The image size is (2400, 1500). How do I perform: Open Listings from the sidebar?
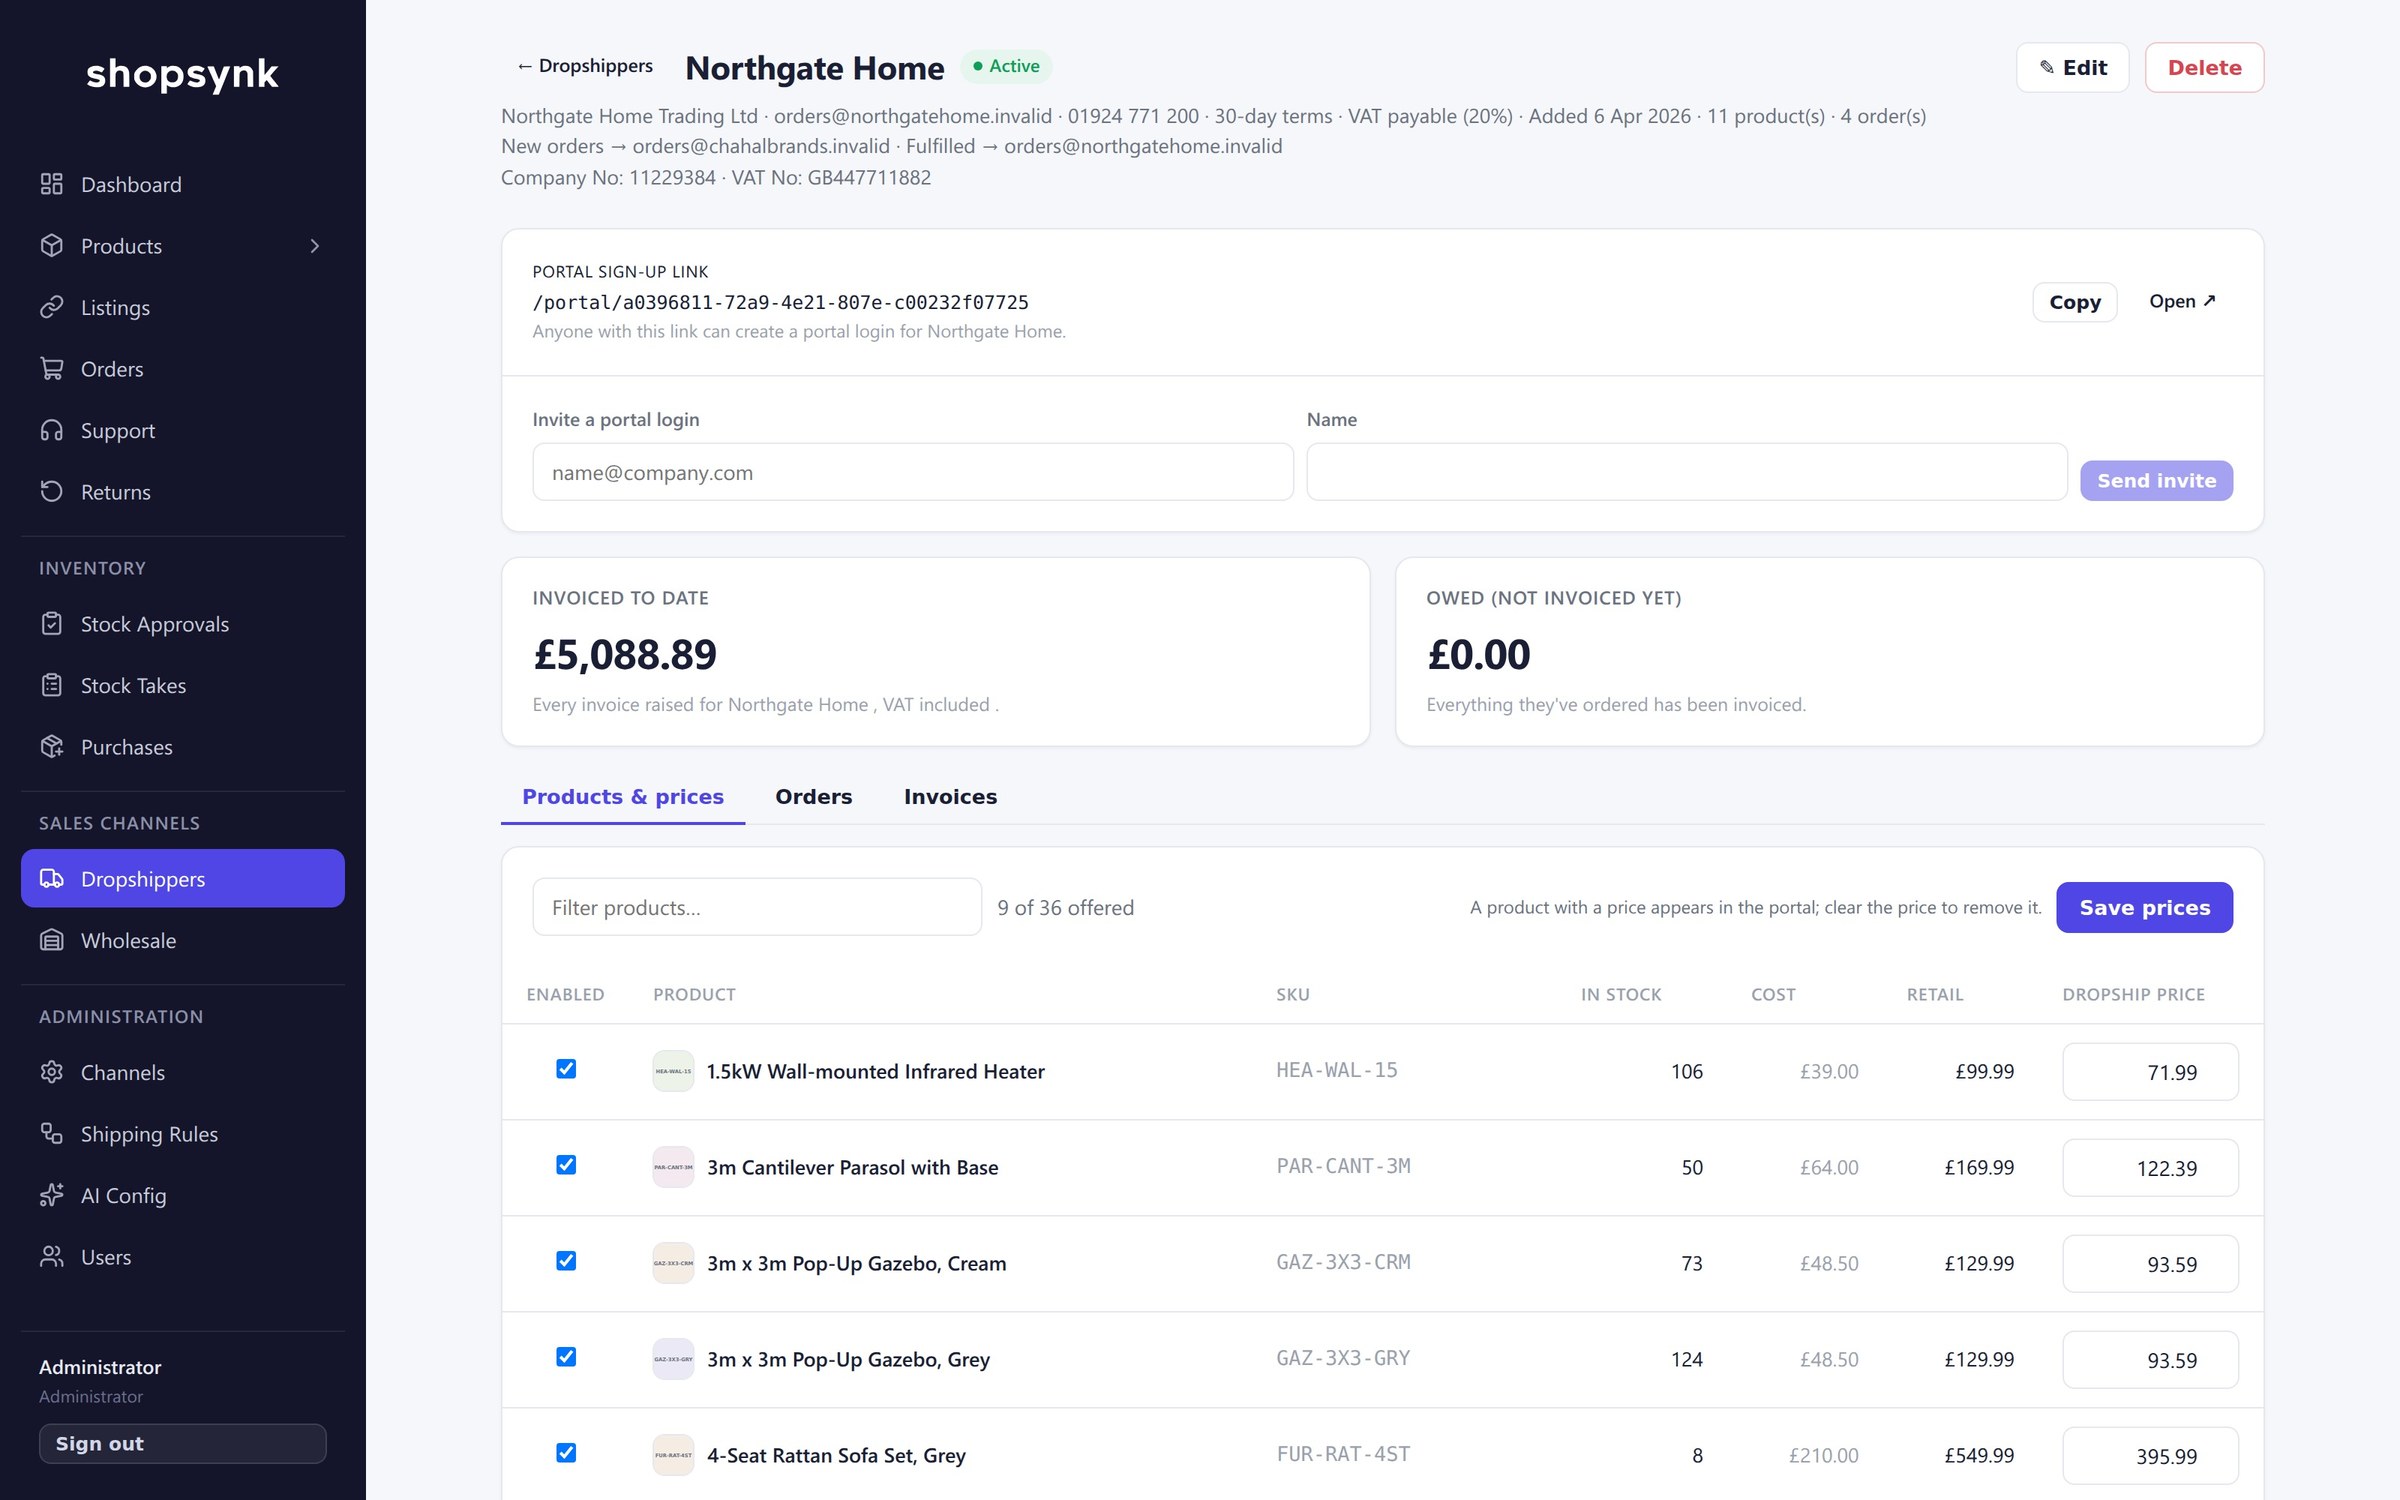tap(182, 307)
